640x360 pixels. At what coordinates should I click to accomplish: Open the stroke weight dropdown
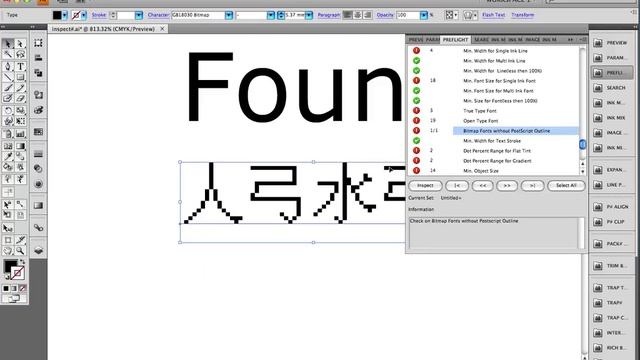[139, 16]
